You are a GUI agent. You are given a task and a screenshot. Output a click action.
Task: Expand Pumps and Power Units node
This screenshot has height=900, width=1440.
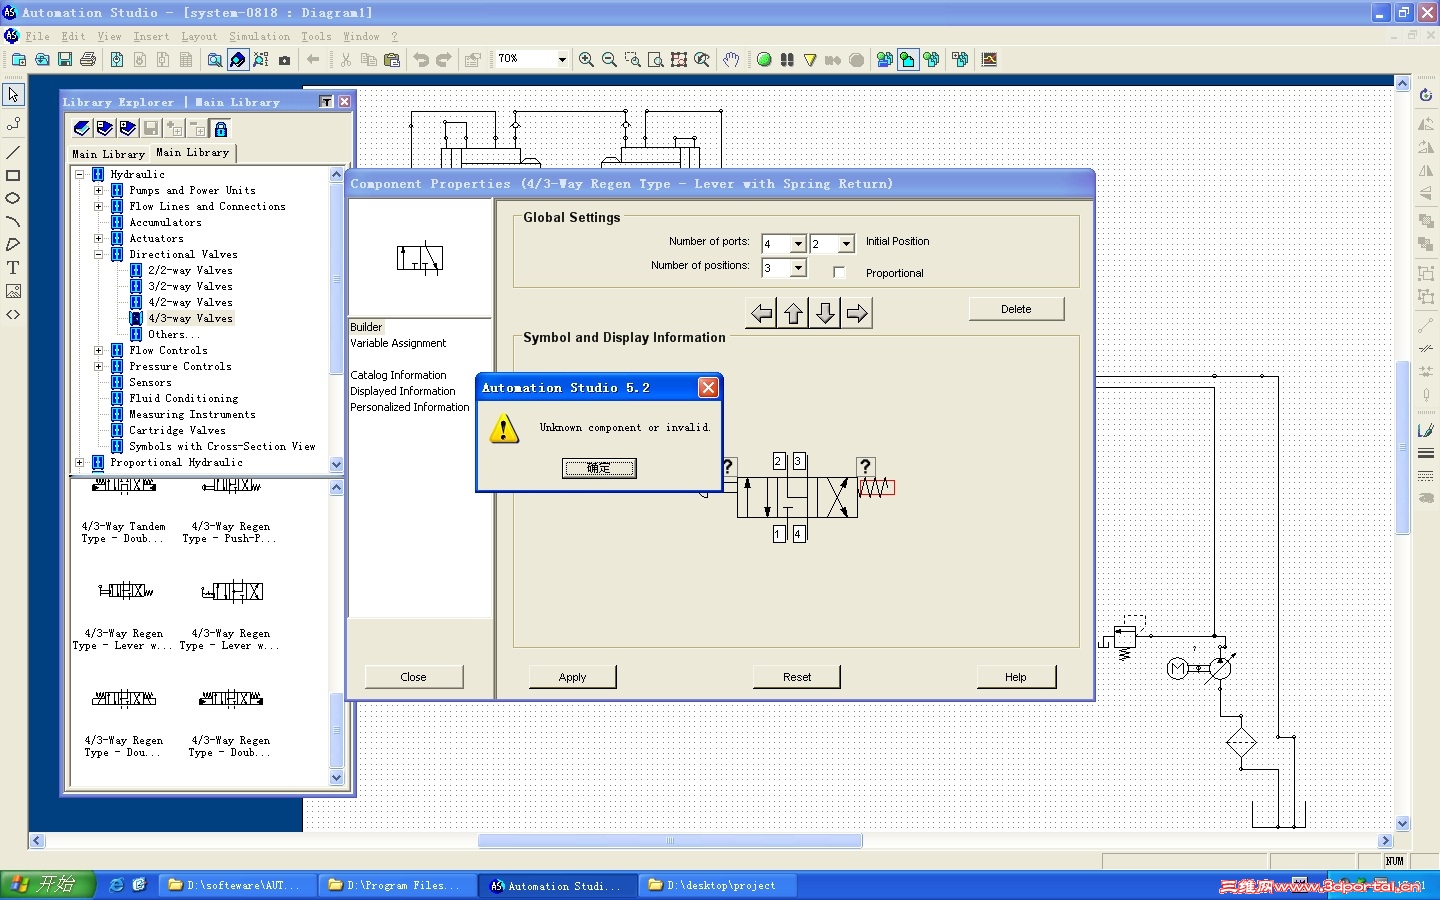coord(98,190)
